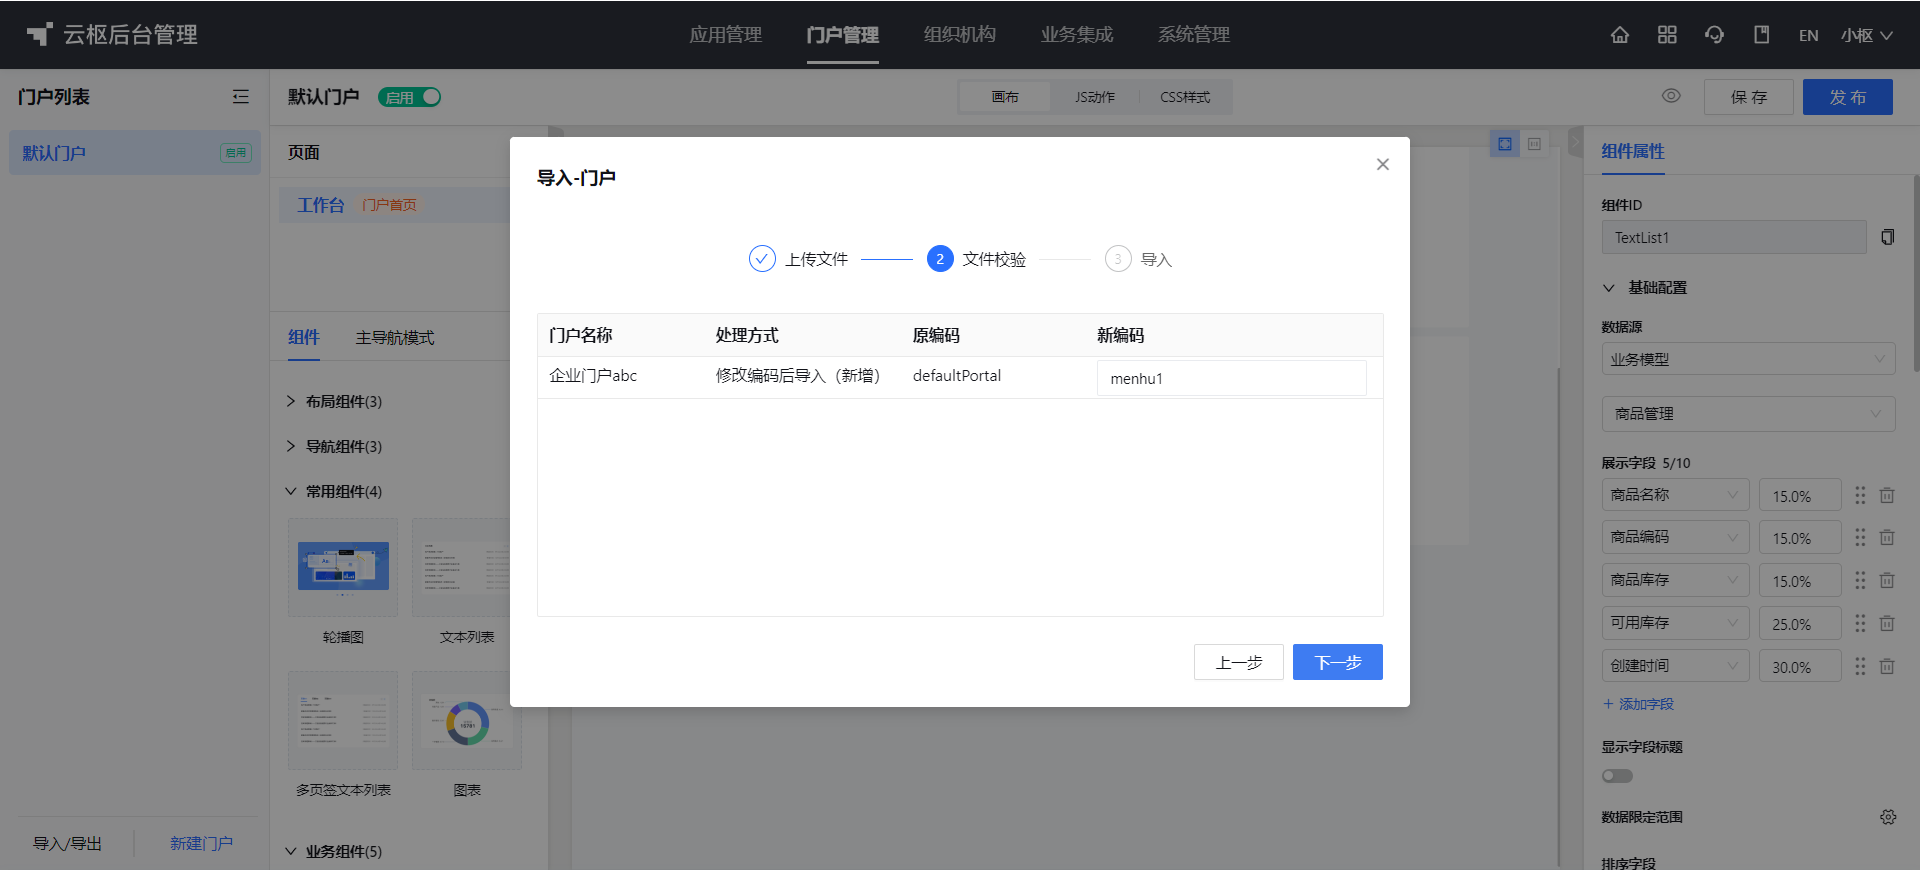Open the 门户管理 top menu
Viewport: 1920px width, 870px height.
pyautogui.click(x=843, y=35)
